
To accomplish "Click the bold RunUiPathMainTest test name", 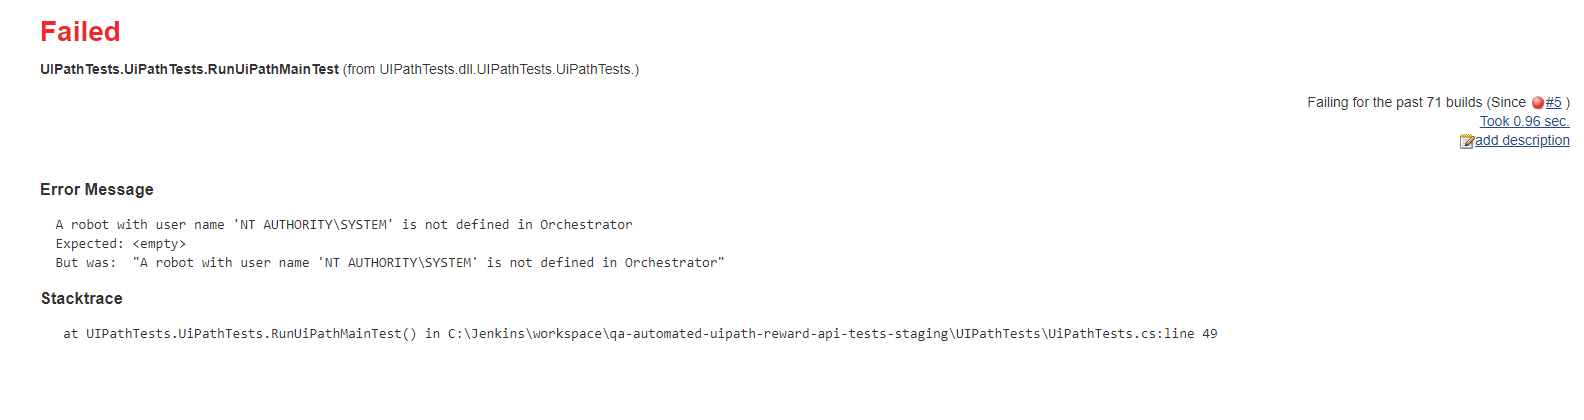I will 189,69.
